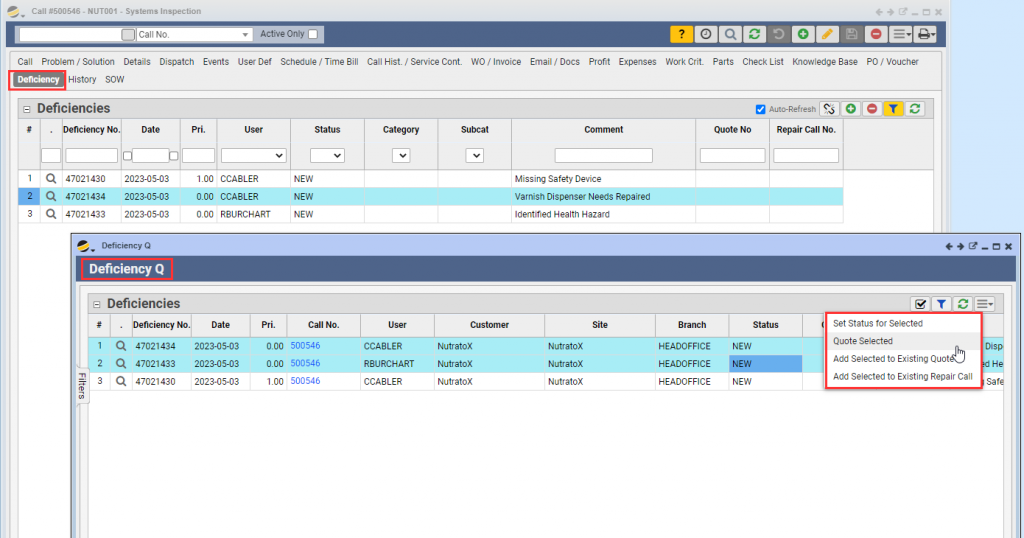Switch to the History tab
This screenshot has width=1024, height=538.
(x=82, y=79)
